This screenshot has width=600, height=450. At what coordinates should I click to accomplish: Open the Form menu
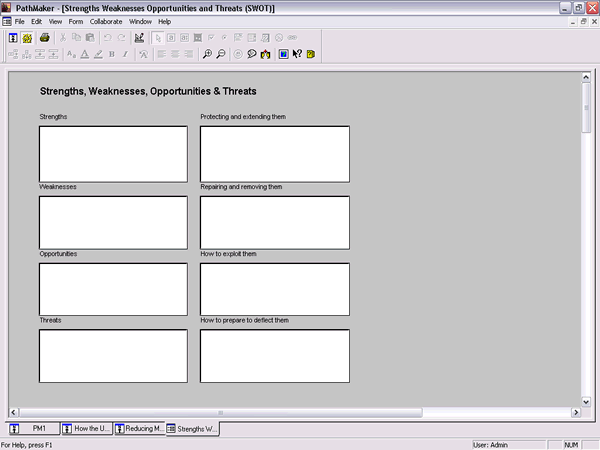pyautogui.click(x=76, y=21)
